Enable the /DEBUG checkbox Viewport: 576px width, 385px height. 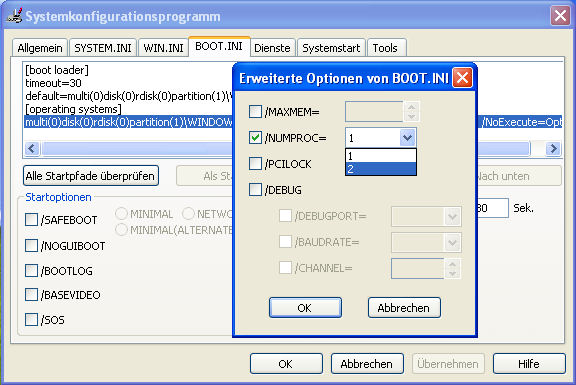[x=255, y=190]
